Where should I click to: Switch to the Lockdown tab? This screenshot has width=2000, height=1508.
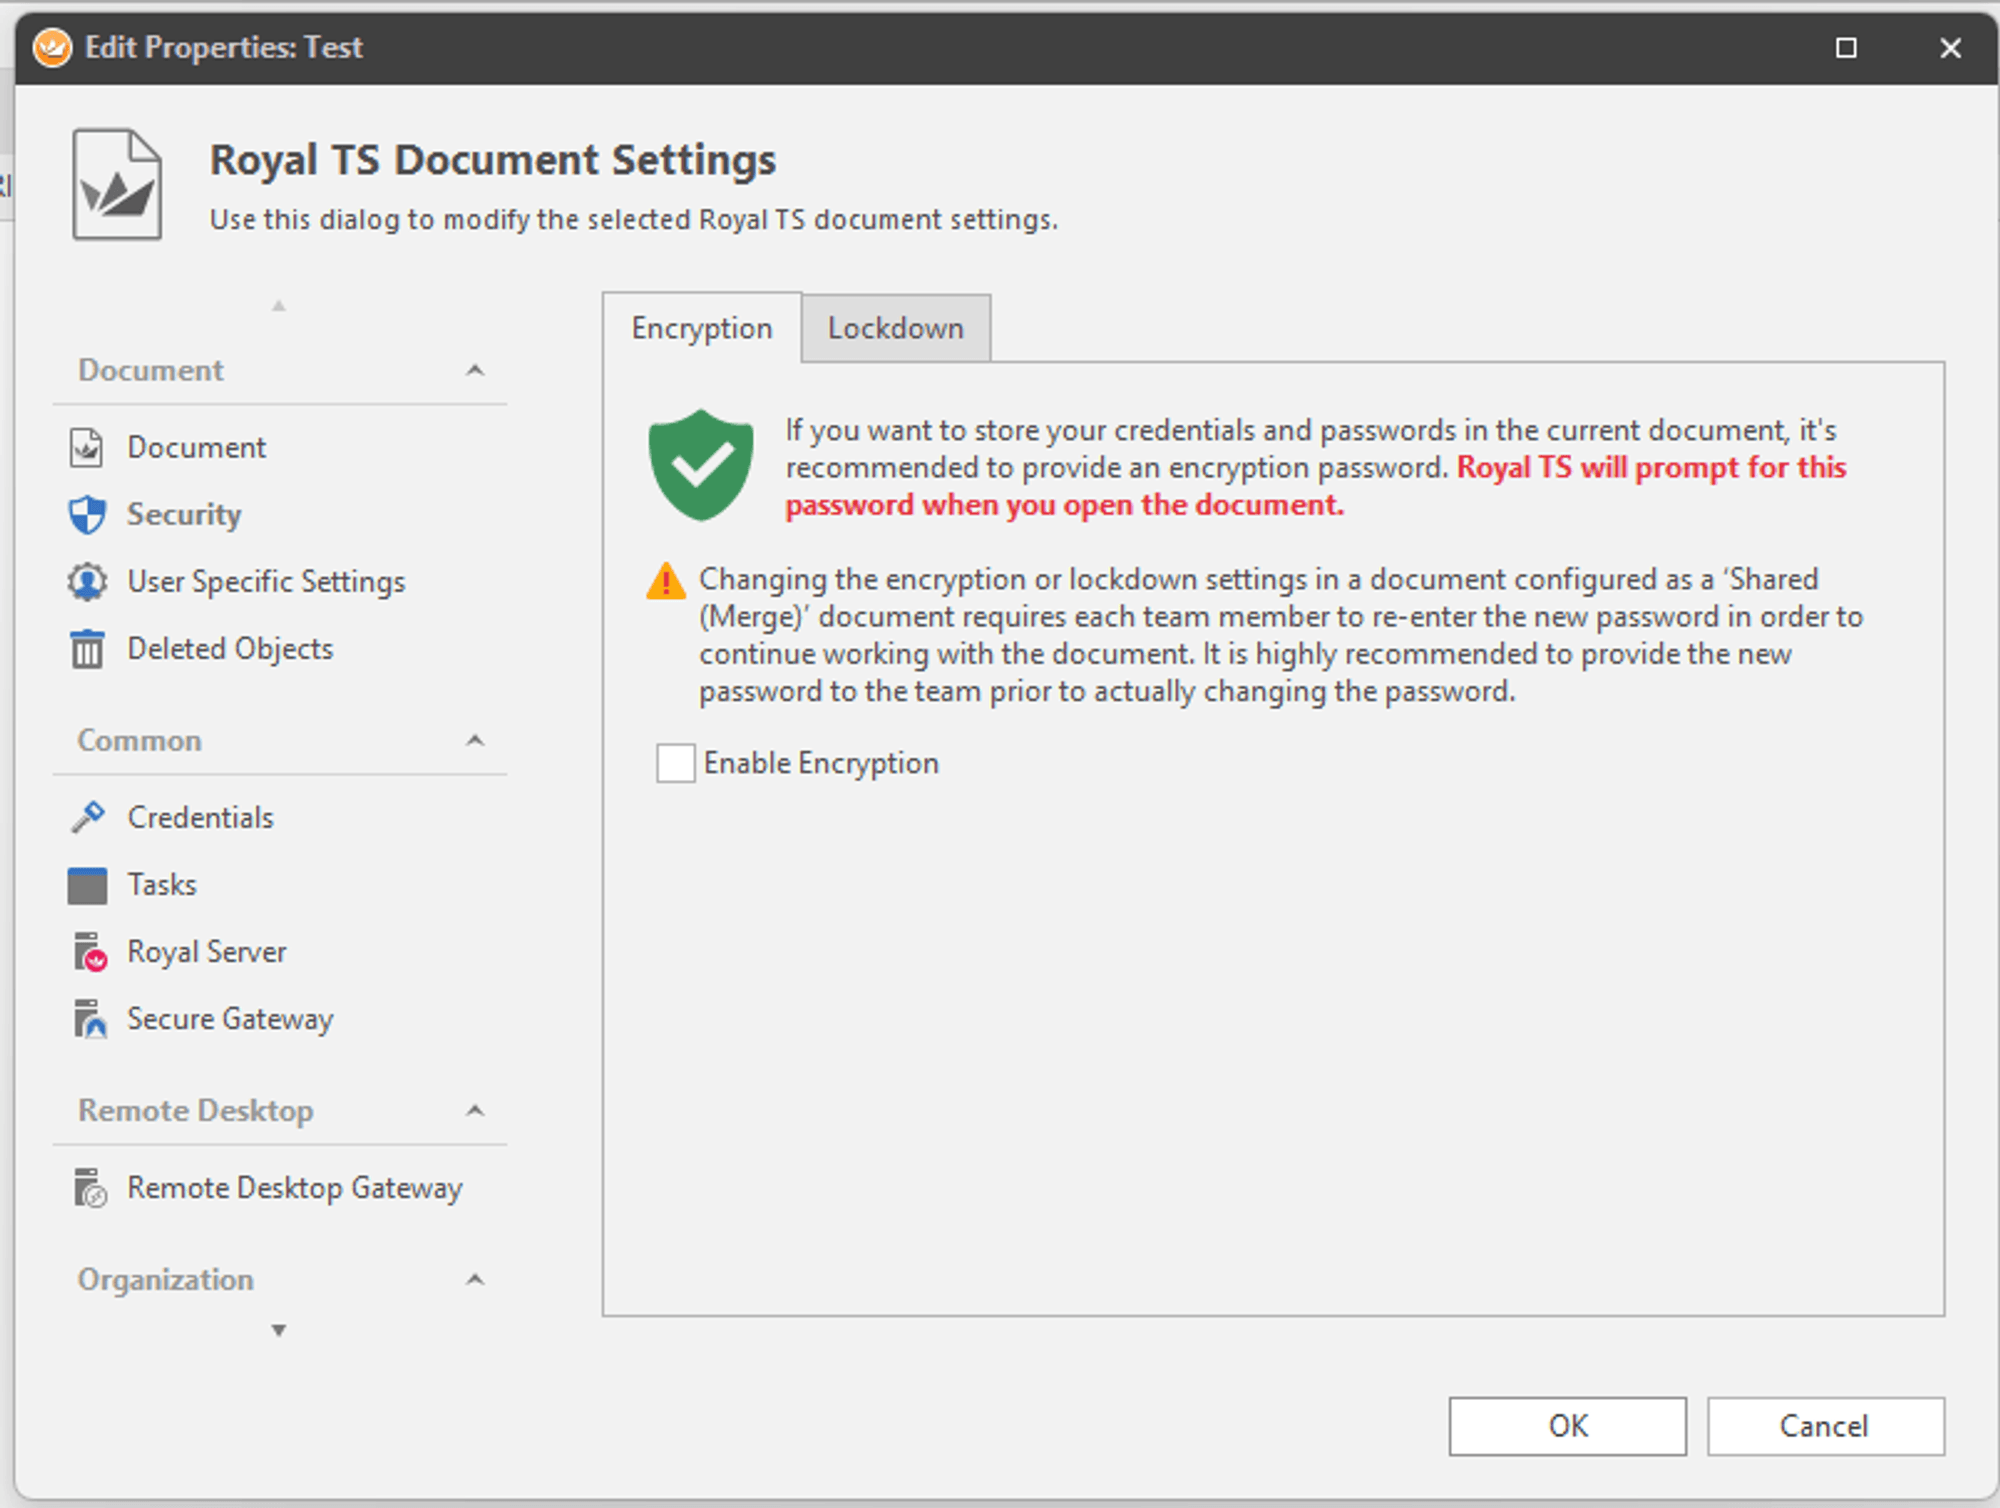tap(895, 328)
